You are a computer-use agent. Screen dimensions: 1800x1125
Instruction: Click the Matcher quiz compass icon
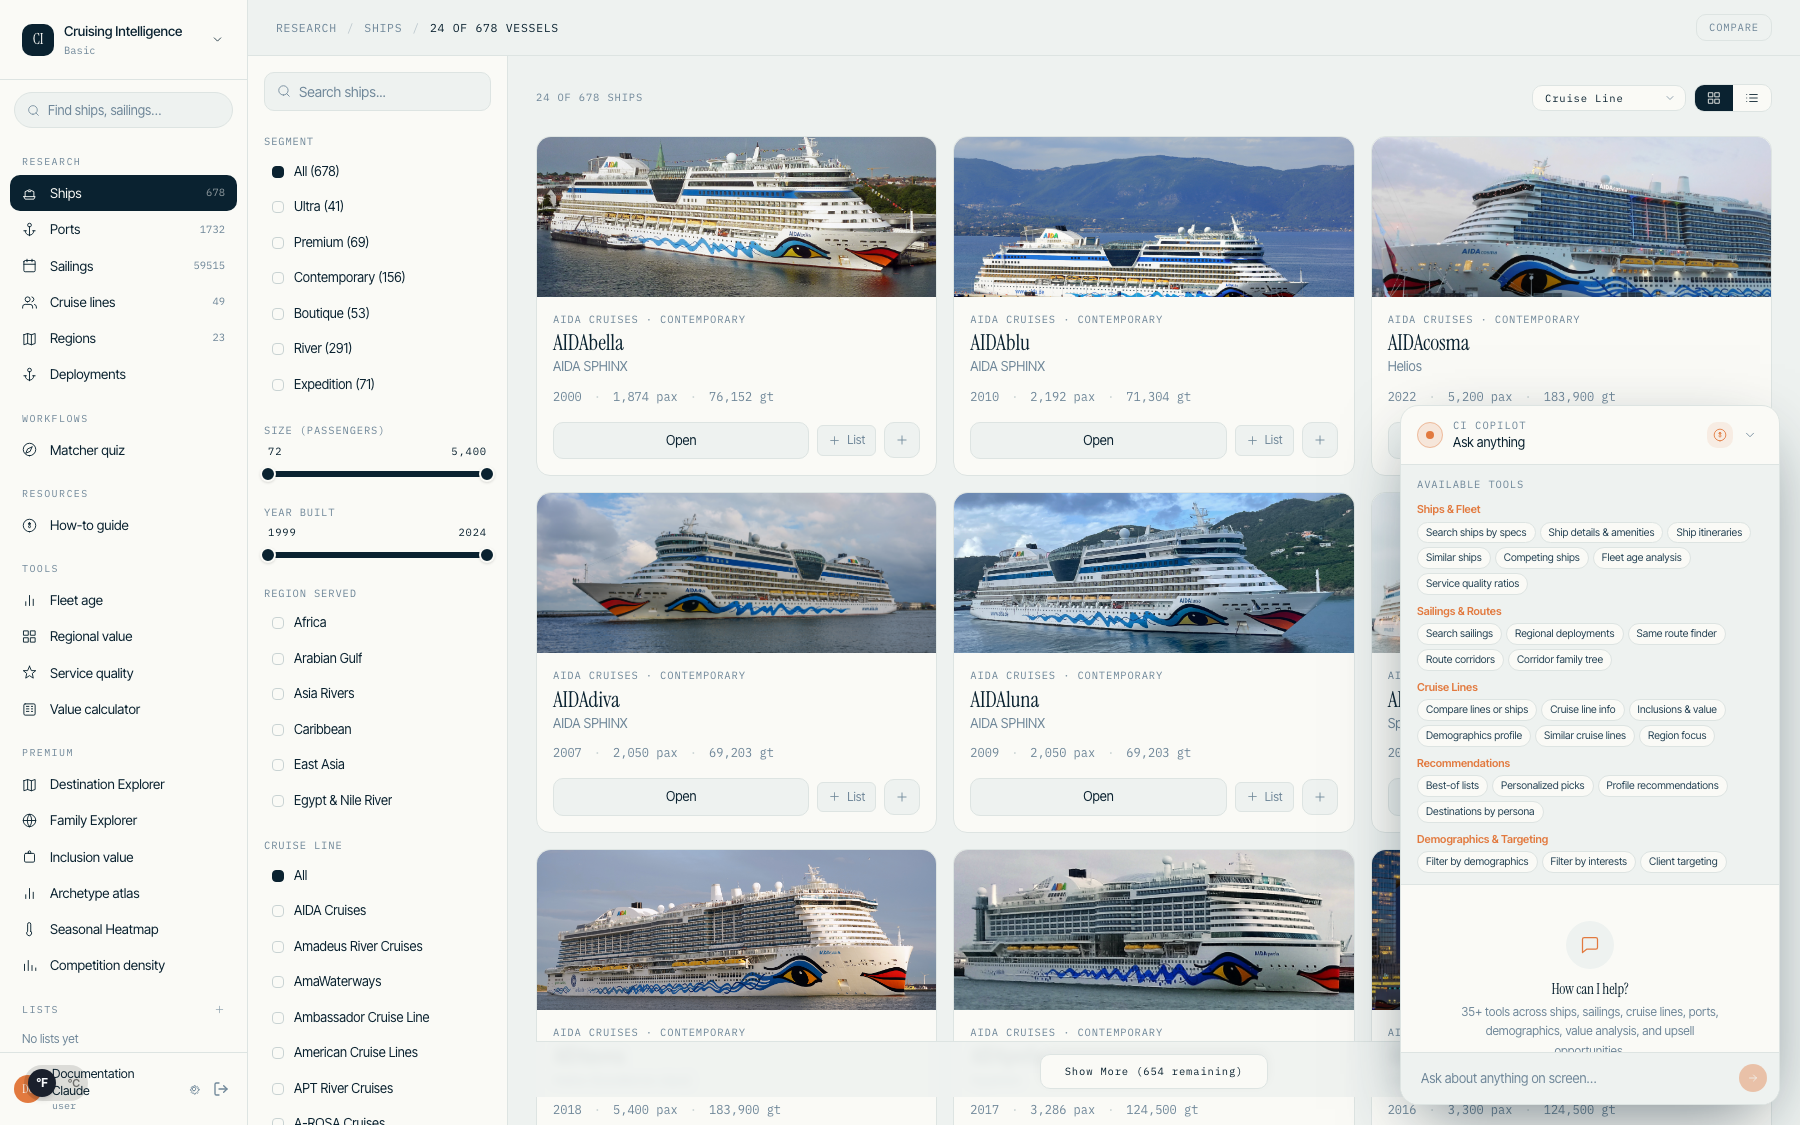[30, 450]
